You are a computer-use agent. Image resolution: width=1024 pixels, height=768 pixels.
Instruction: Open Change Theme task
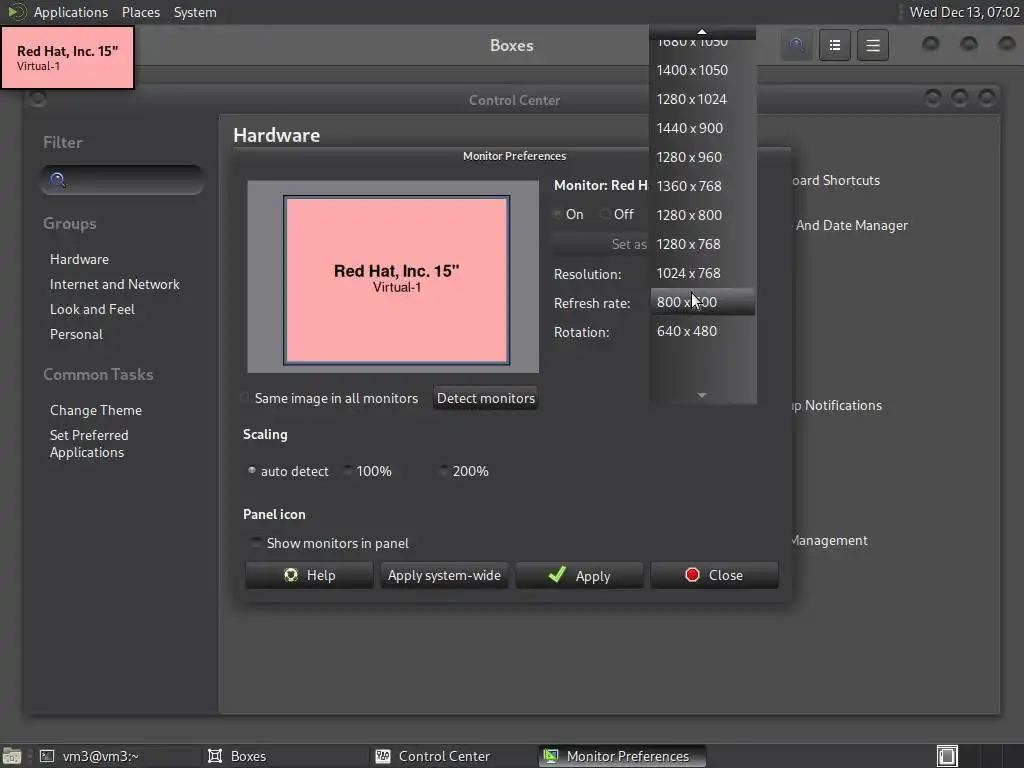96,410
